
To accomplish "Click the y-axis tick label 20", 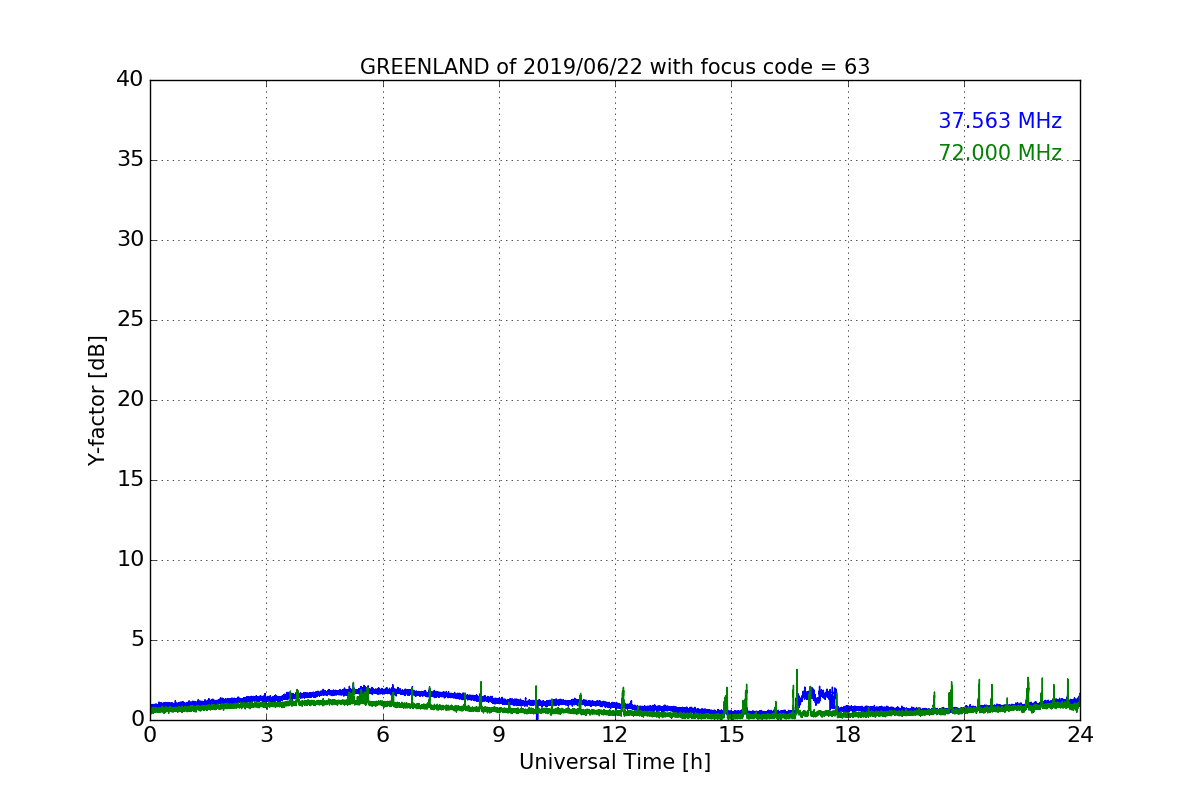I will tap(130, 400).
